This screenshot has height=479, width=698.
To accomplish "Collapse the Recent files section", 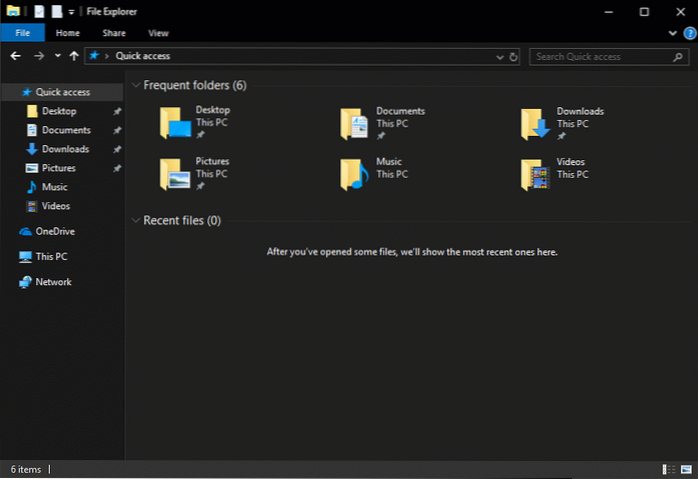I will pyautogui.click(x=135, y=220).
